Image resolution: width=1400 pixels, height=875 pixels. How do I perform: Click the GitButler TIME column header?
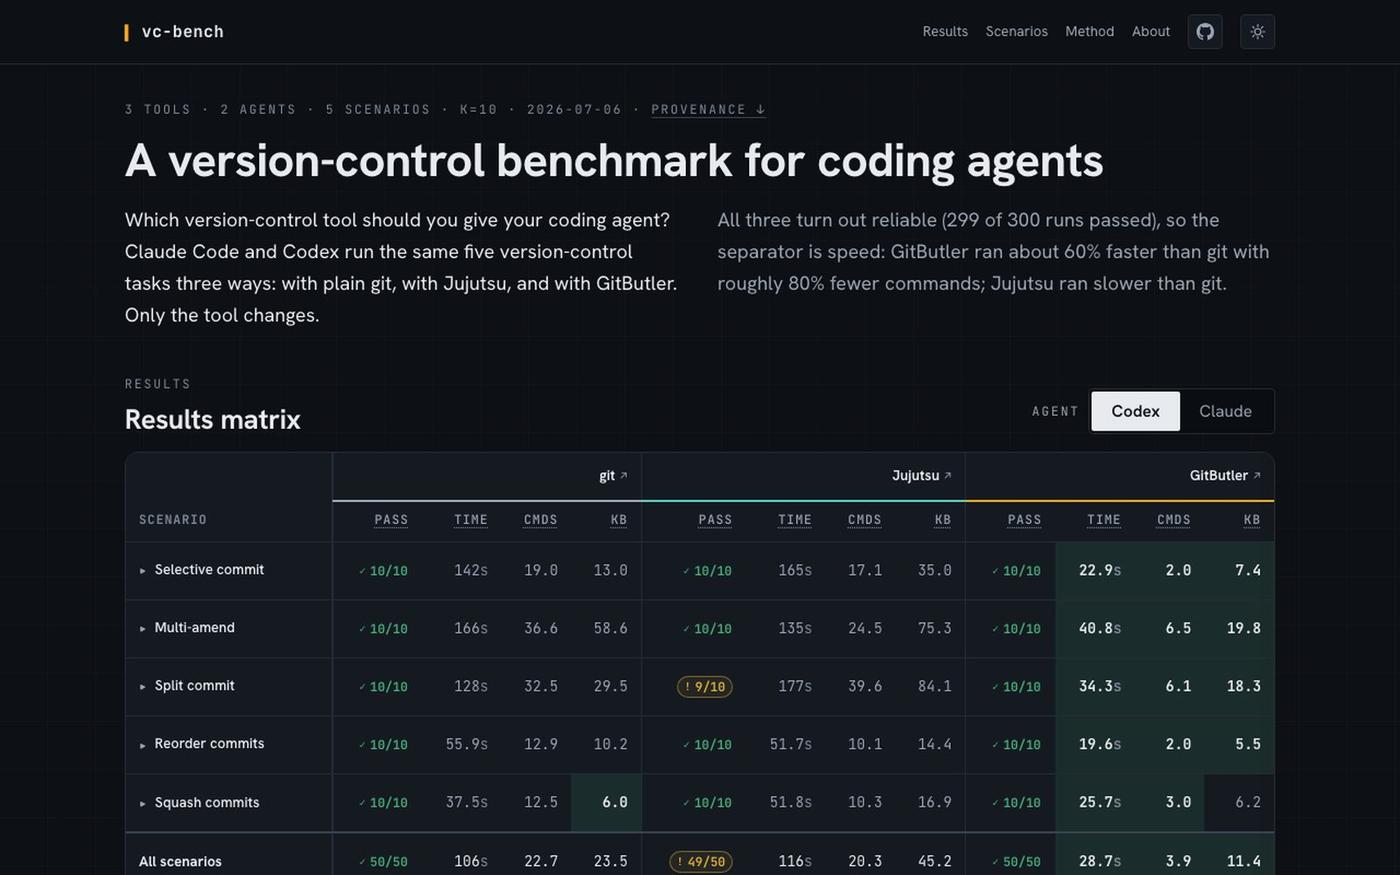tap(1104, 520)
